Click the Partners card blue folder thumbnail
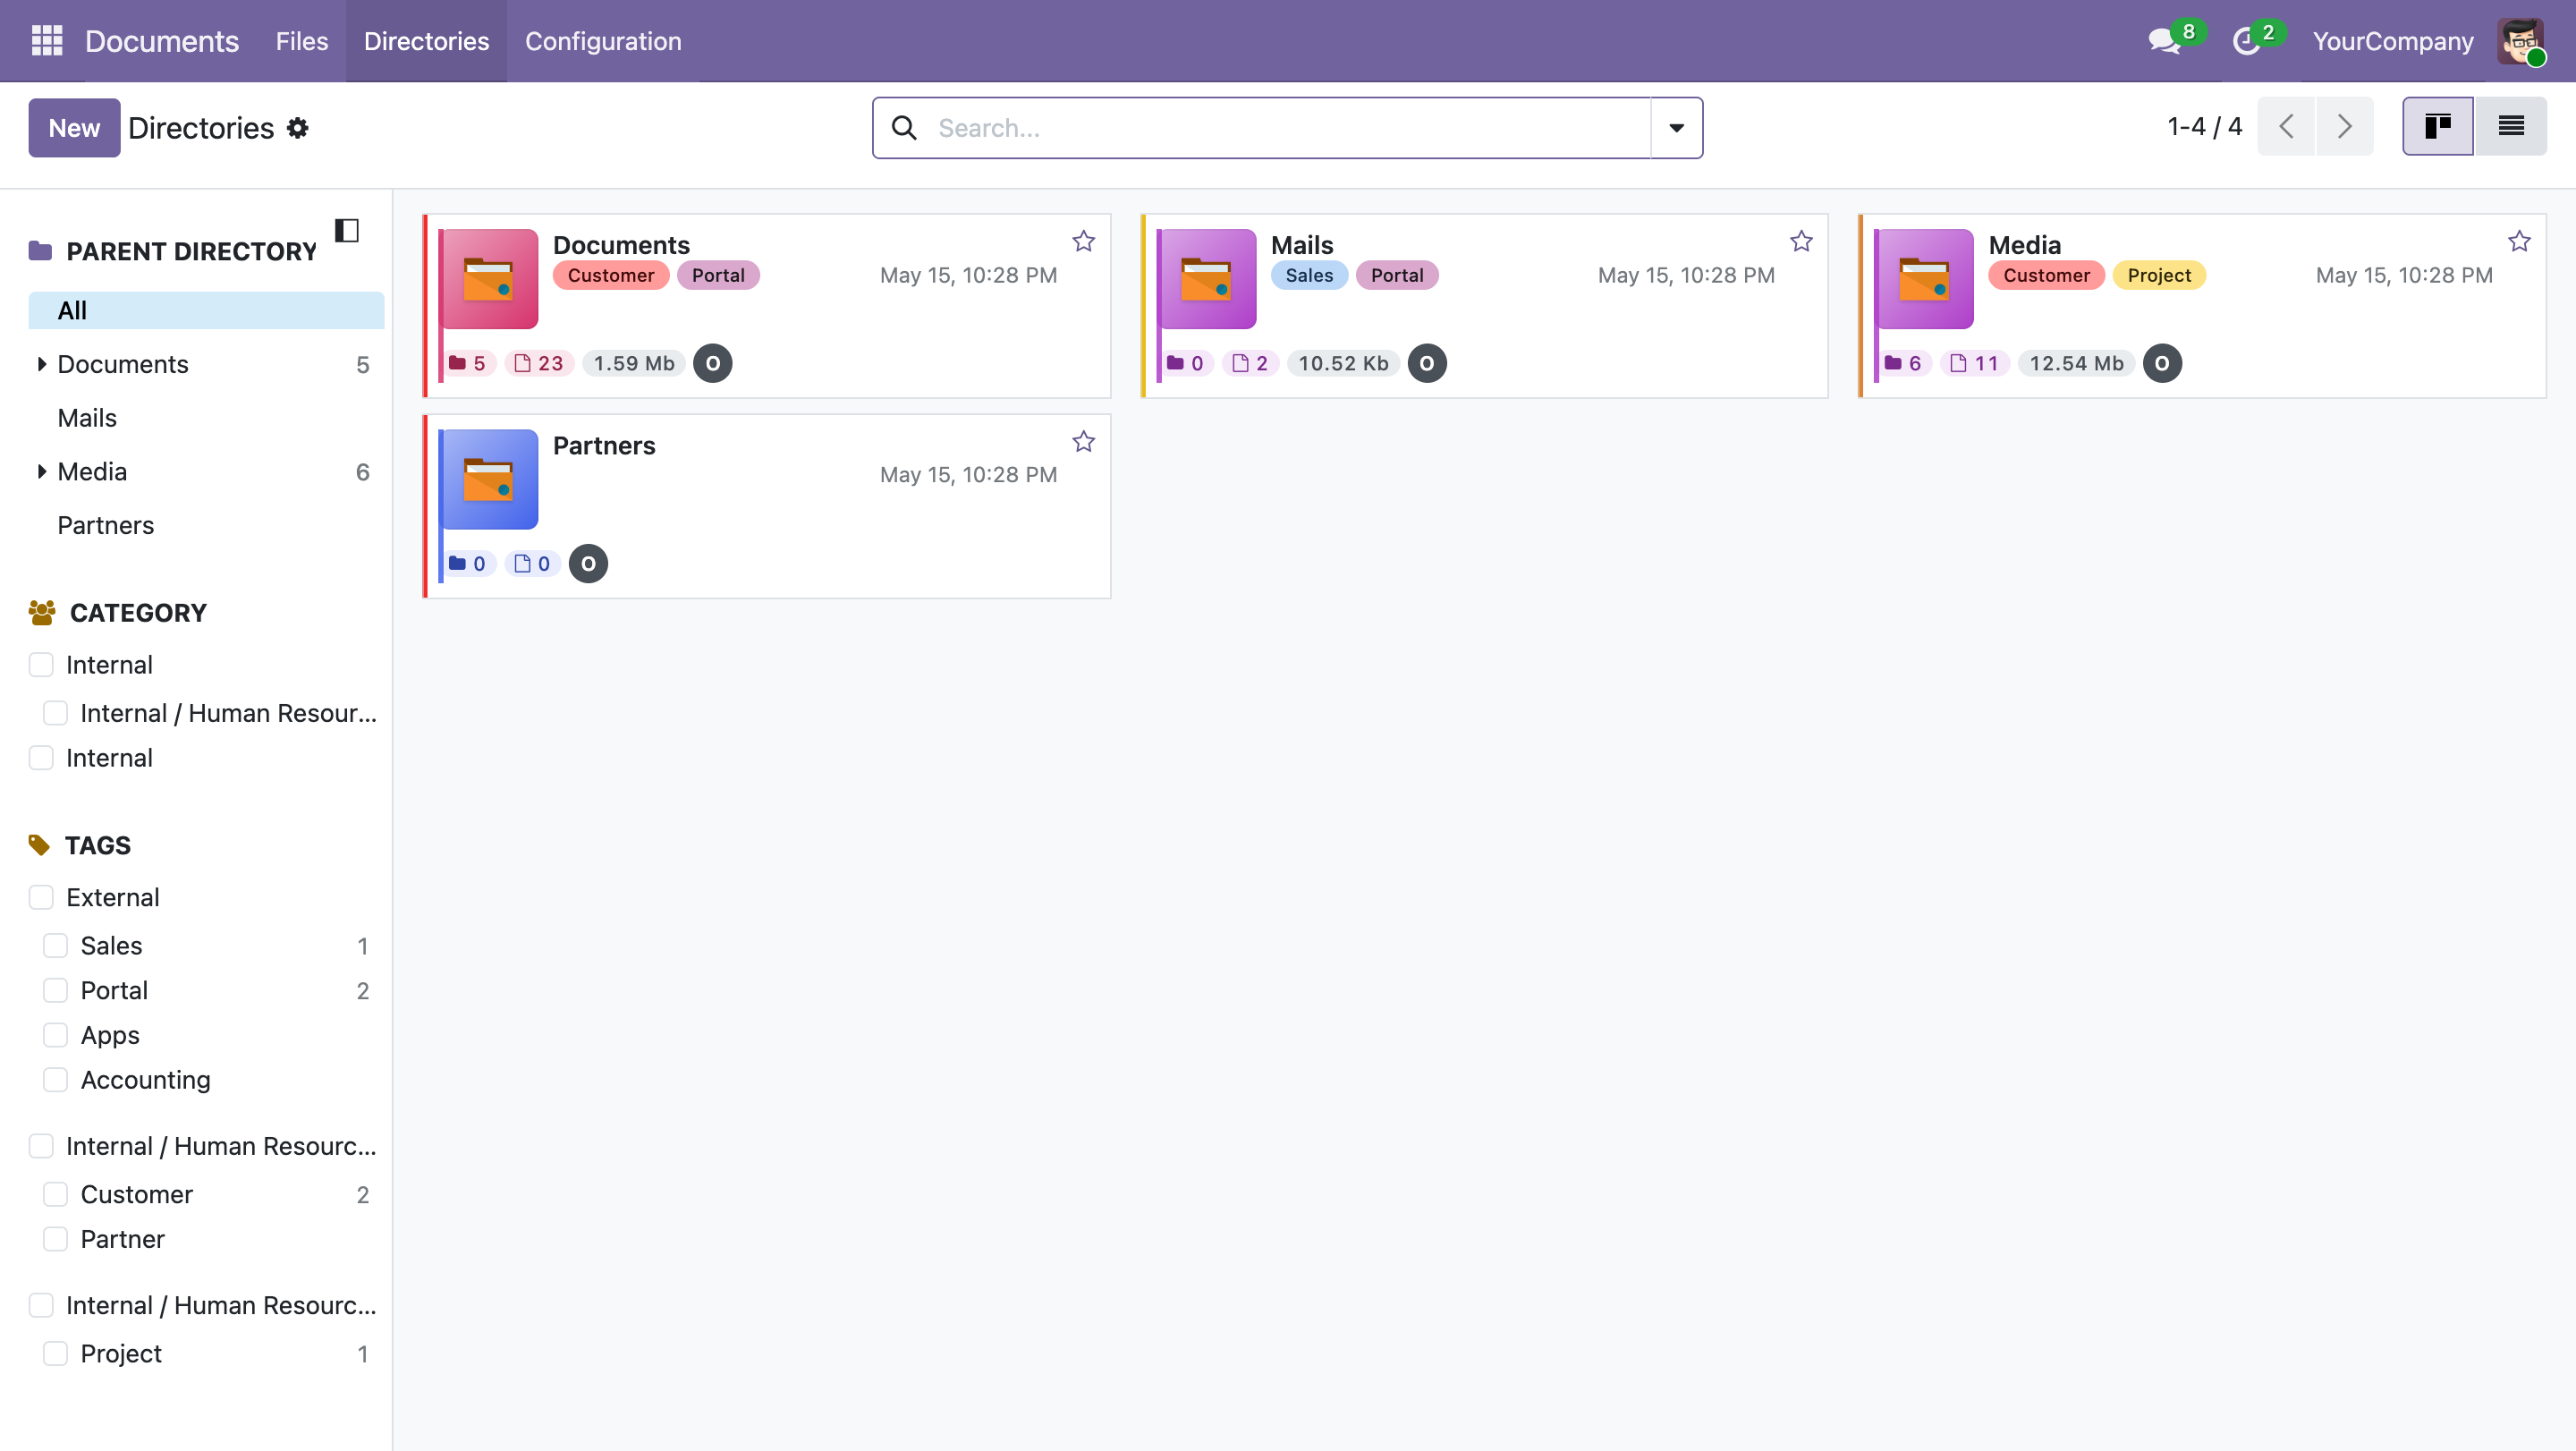The height and width of the screenshot is (1451, 2576). pyautogui.click(x=489, y=479)
